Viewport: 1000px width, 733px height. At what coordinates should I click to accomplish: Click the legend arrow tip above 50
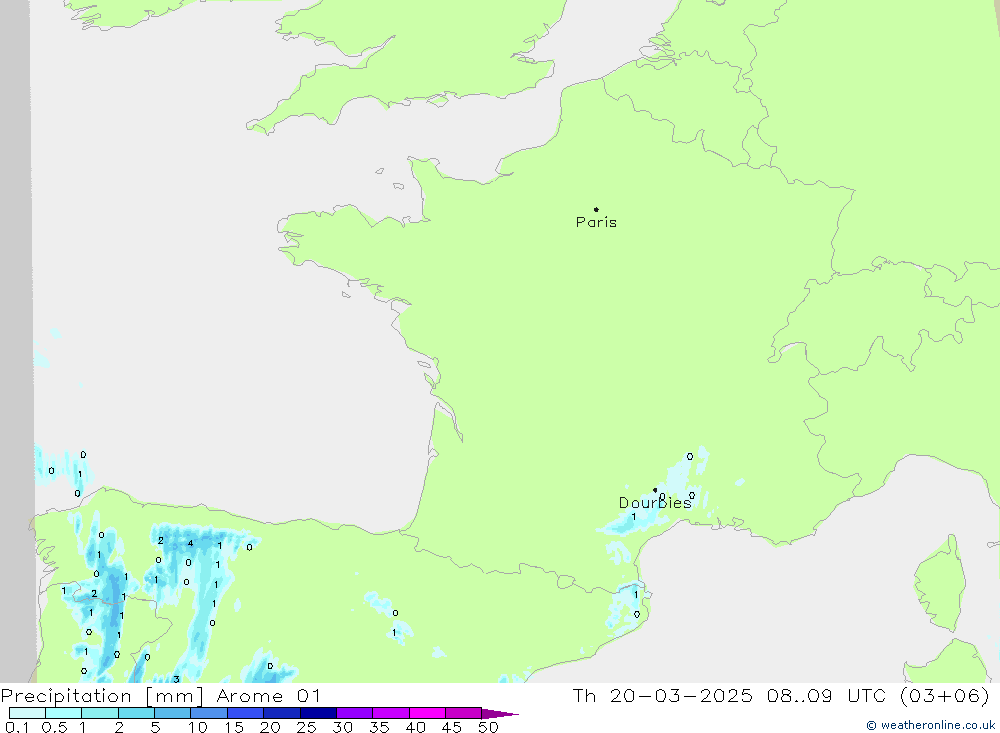501,714
